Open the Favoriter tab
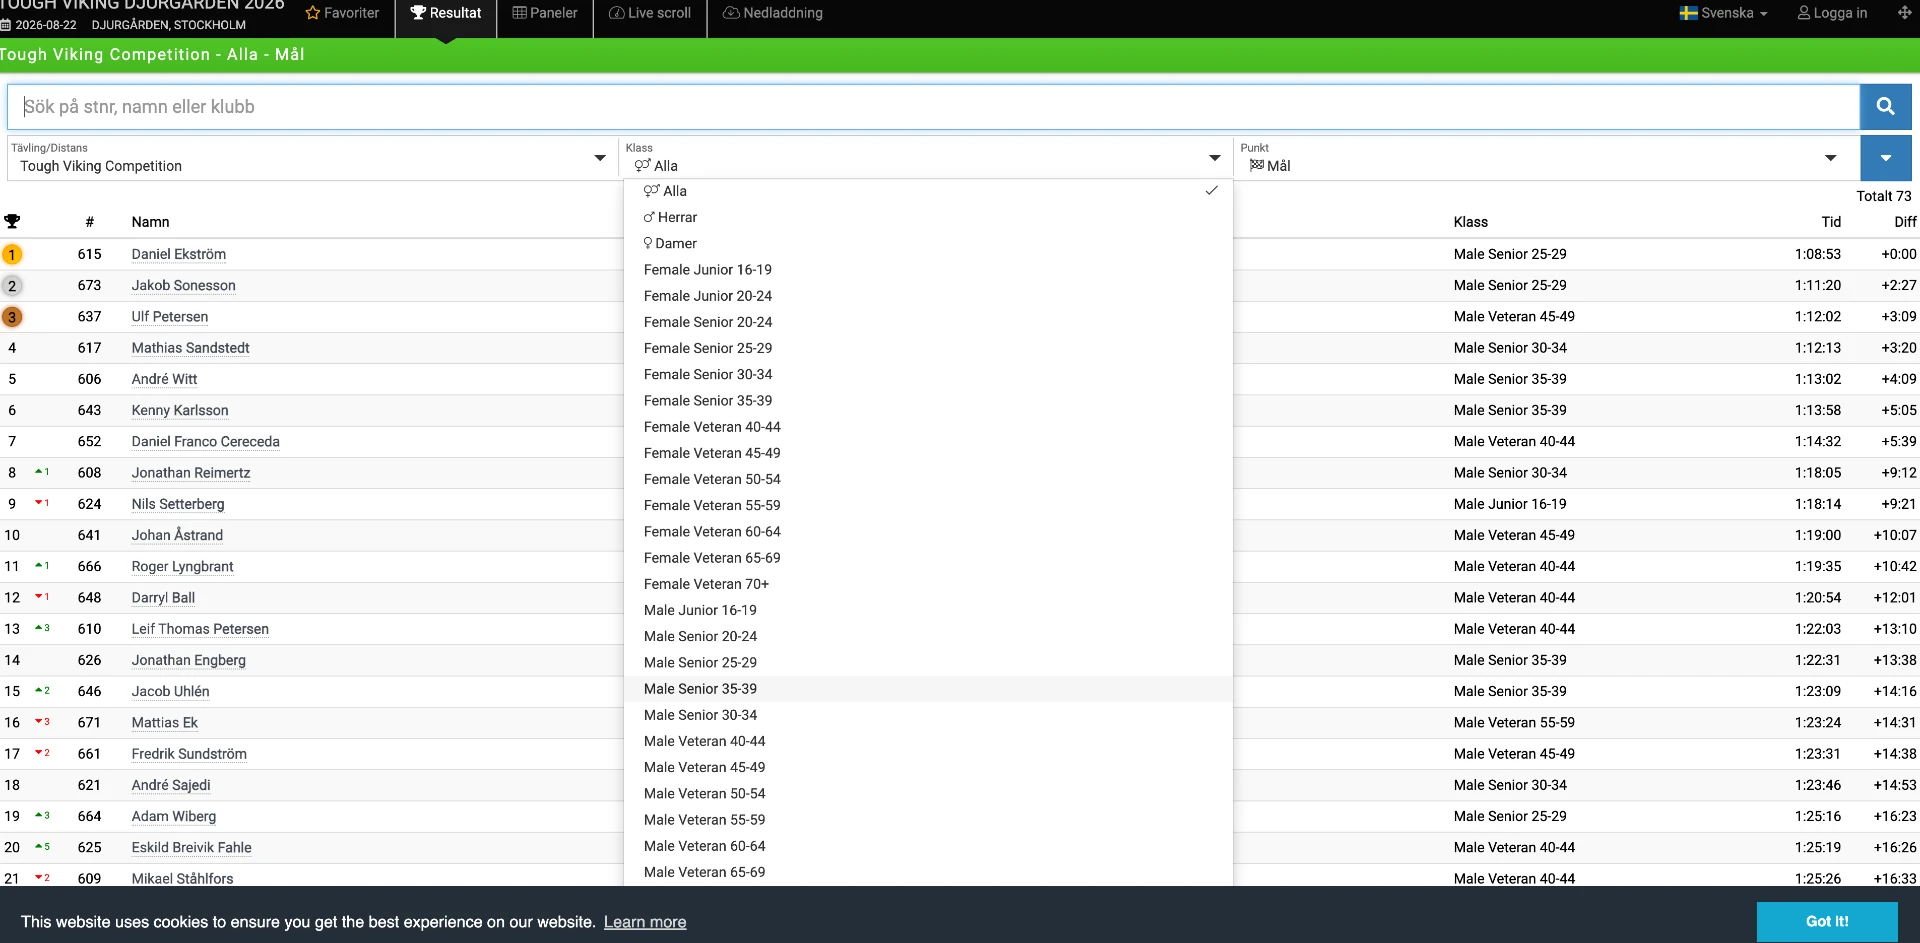Viewport: 1920px width, 943px height. click(343, 13)
